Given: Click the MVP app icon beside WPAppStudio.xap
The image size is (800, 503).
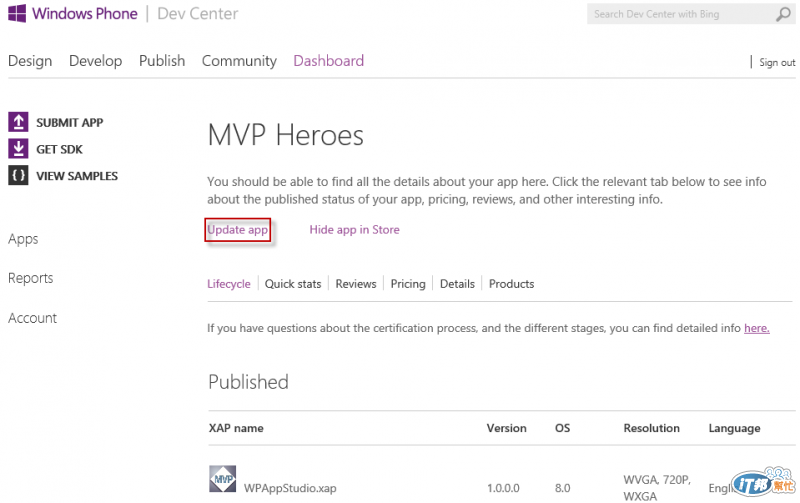Looking at the screenshot, I should [222, 479].
